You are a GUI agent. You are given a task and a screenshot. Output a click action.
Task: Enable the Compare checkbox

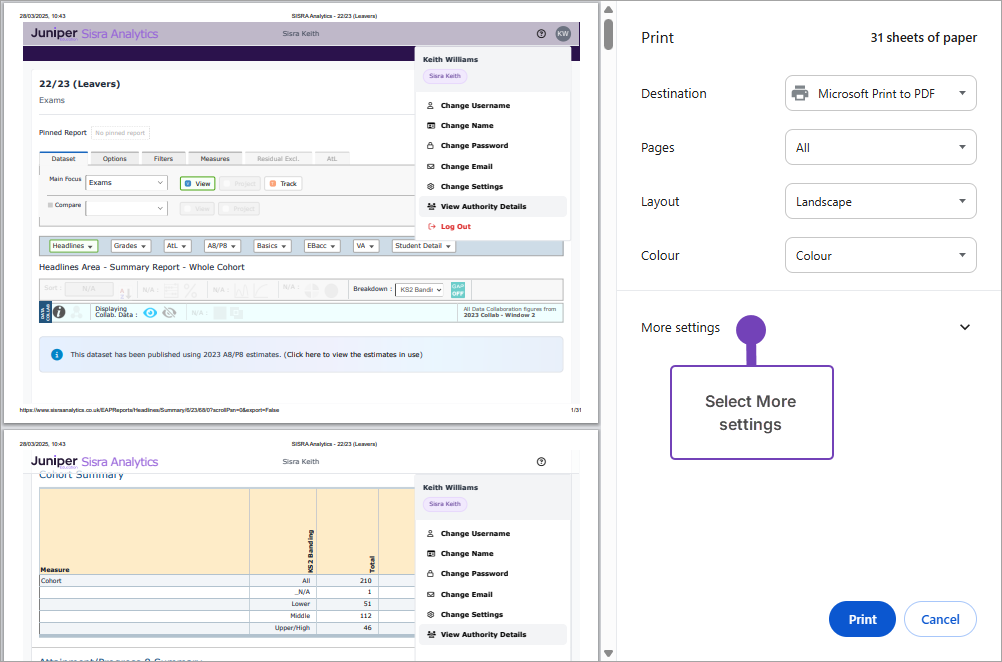50,205
